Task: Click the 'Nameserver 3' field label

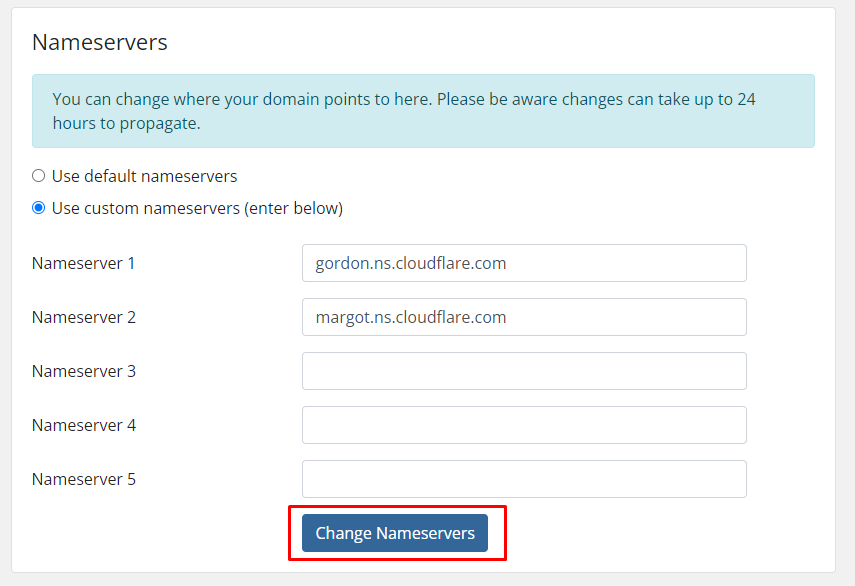Action: pos(84,371)
